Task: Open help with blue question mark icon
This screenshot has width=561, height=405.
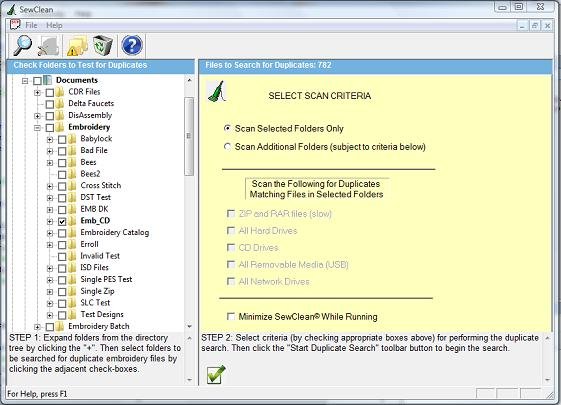Action: [x=132, y=45]
